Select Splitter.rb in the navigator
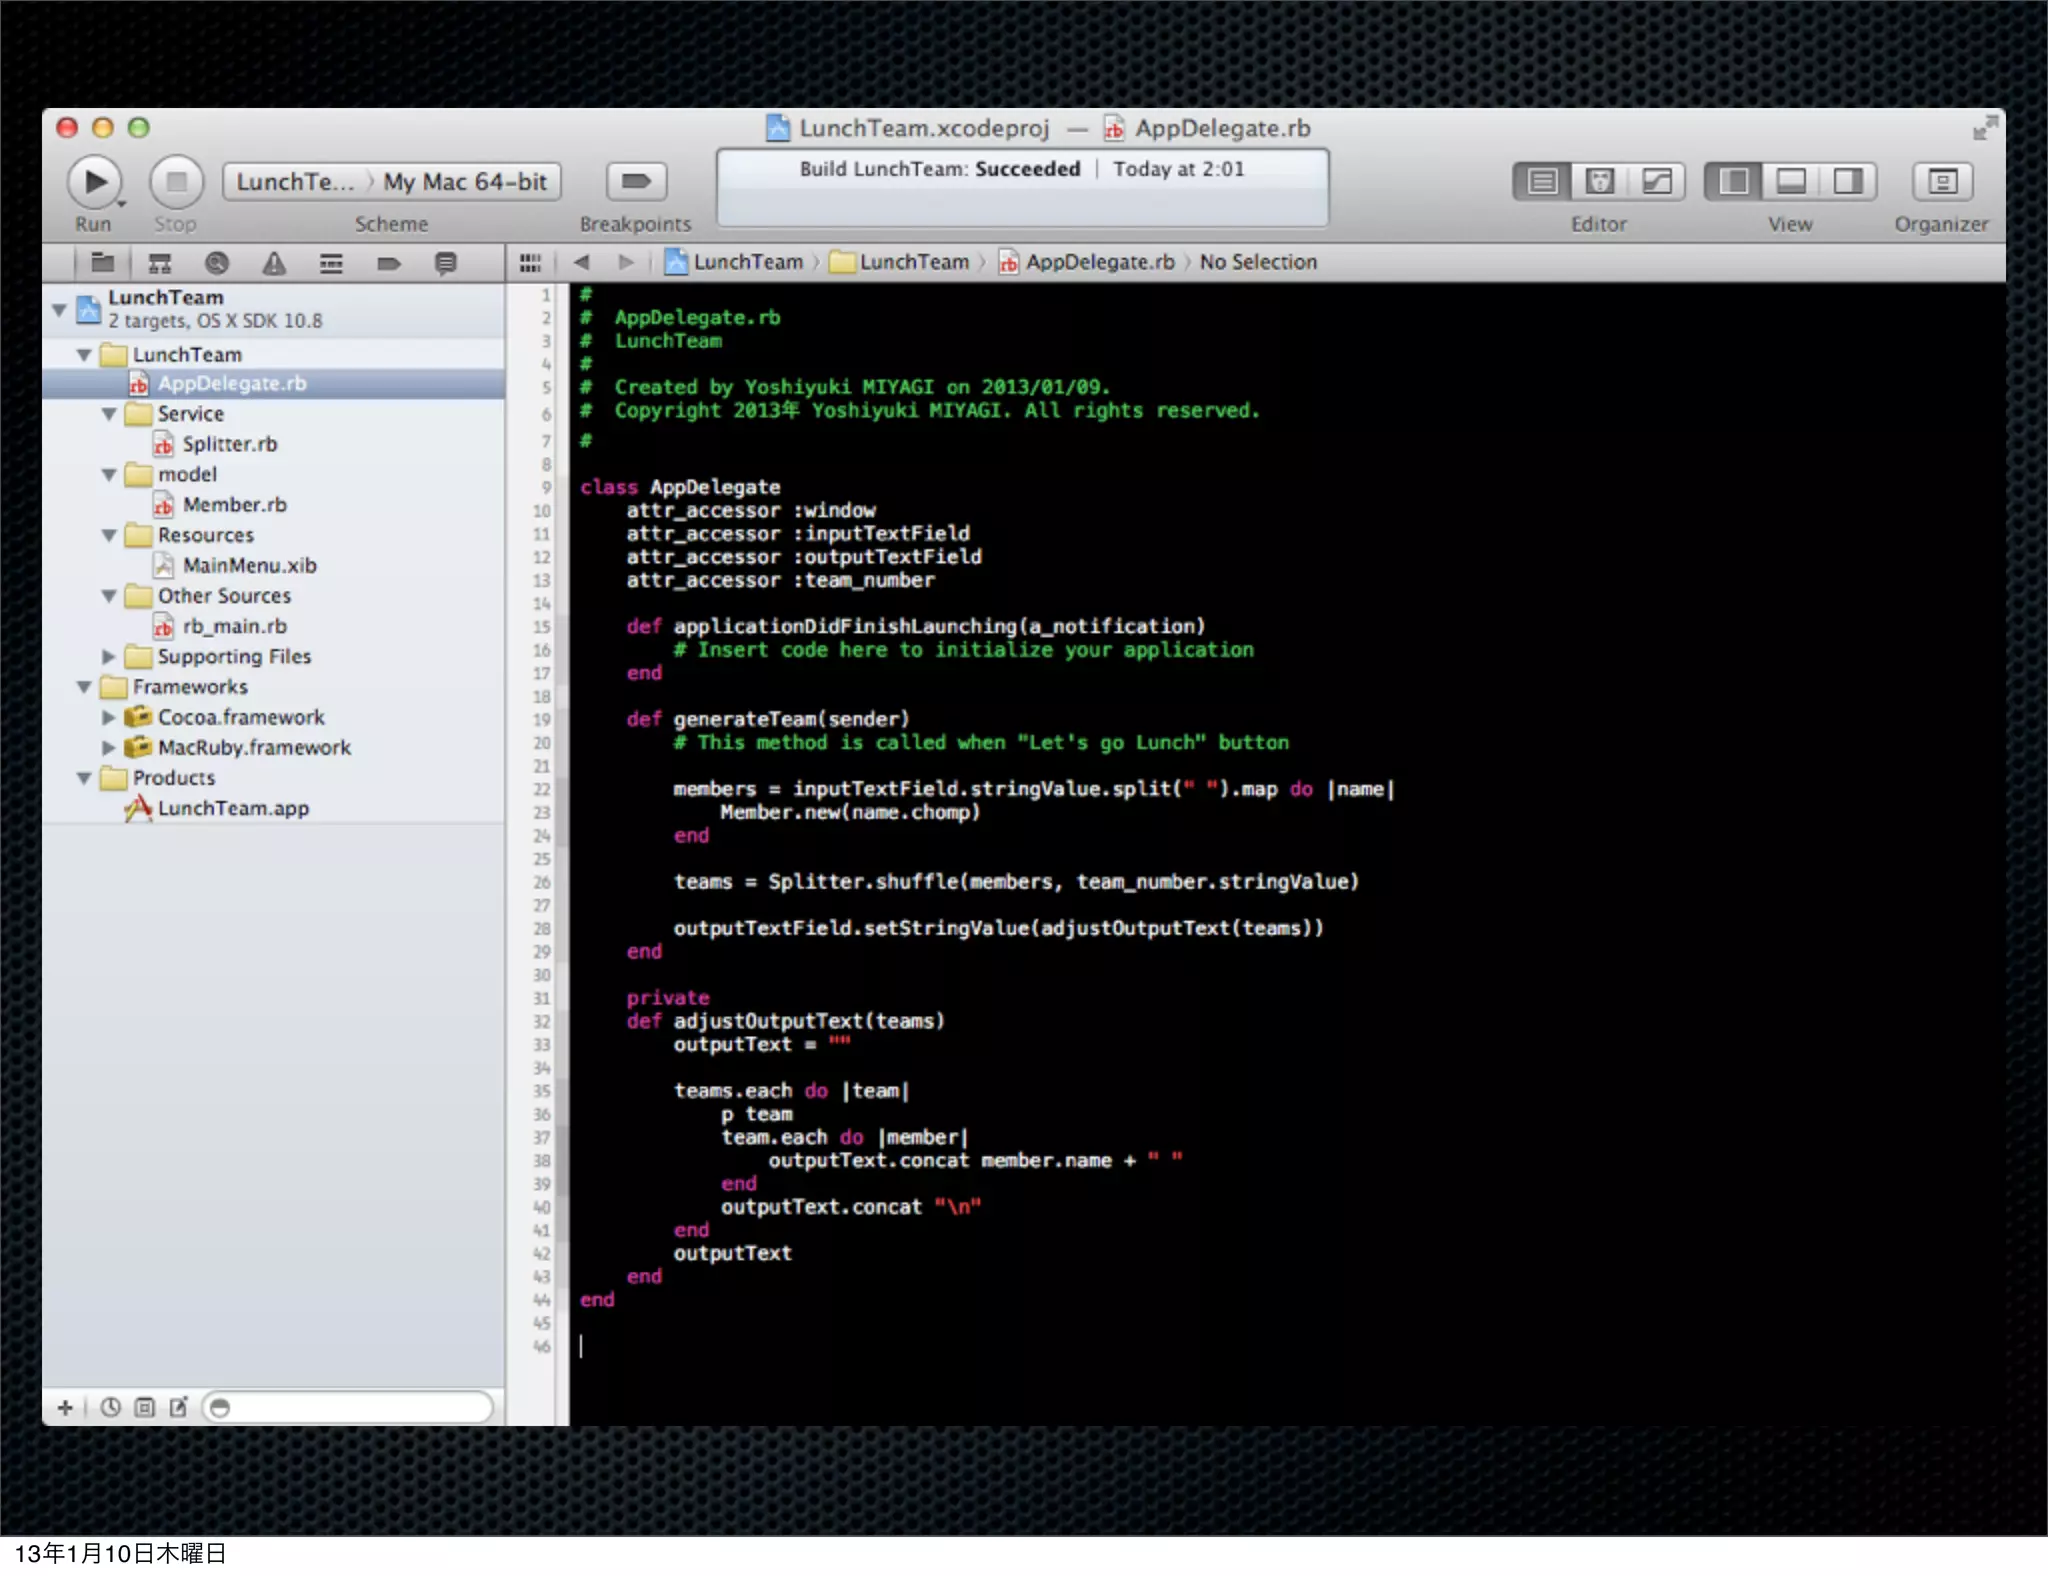Screen dimensions: 2048x1576 pyautogui.click(x=229, y=444)
